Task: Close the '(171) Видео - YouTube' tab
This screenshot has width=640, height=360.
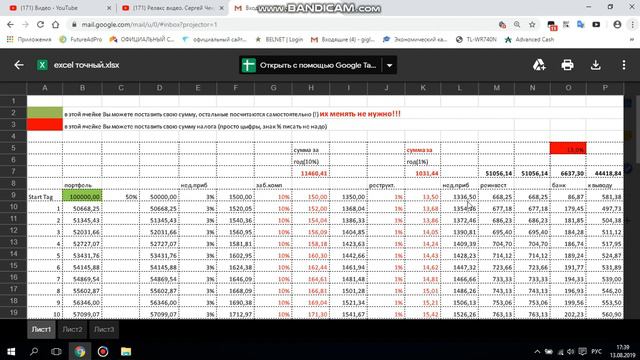Action: click(x=109, y=8)
